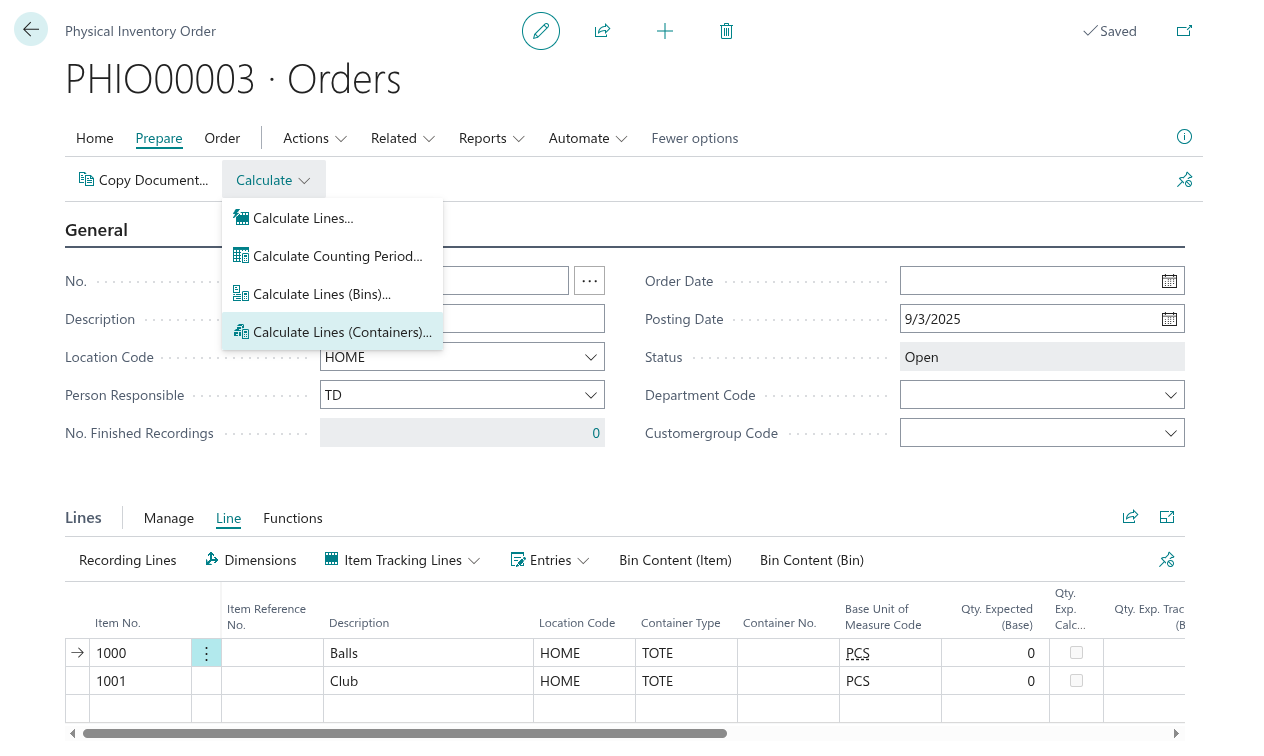Switch to the Home tab
Image resolution: width=1264 pixels, height=756 pixels.
[95, 138]
